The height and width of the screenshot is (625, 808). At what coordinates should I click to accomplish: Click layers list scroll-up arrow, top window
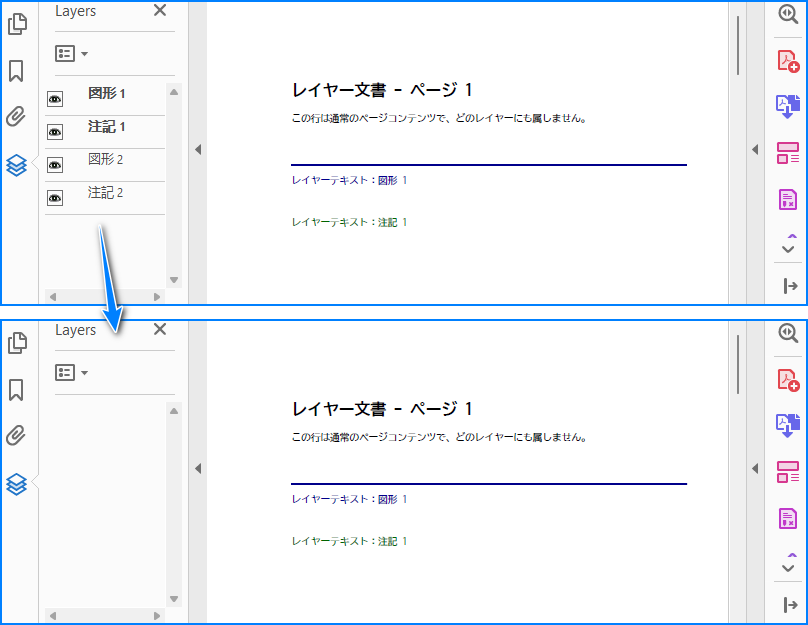click(x=174, y=92)
